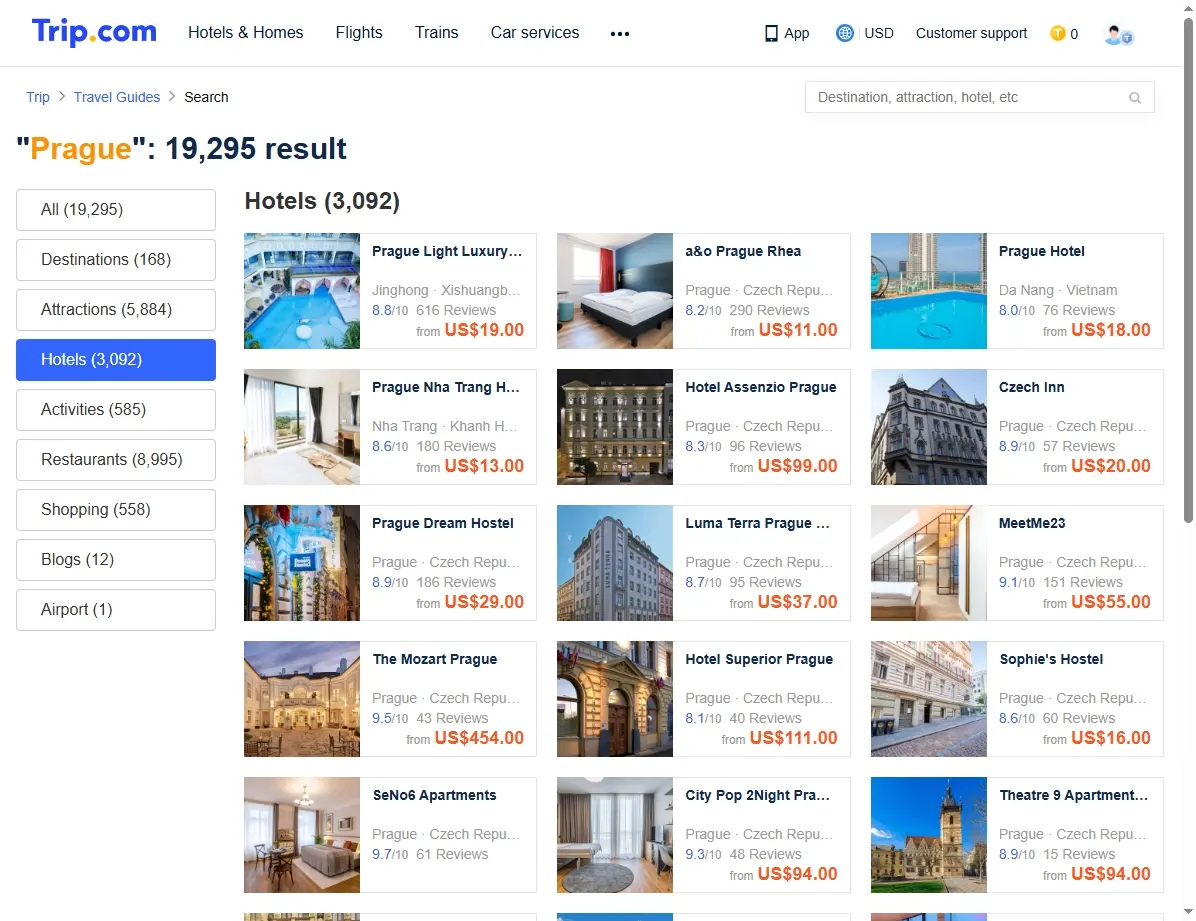Open Prague Nha Trang hotel thumbnail
Screen dimensions: 1196x921
click(x=302, y=427)
